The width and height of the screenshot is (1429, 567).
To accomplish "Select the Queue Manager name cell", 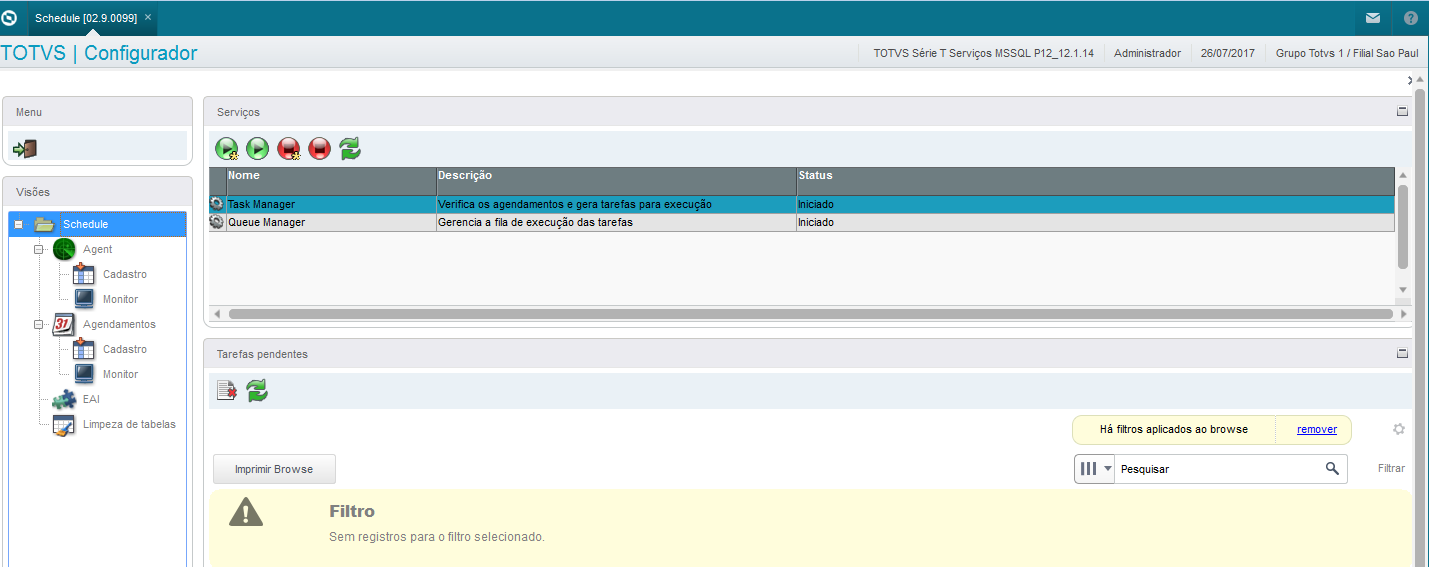I will pyautogui.click(x=331, y=222).
